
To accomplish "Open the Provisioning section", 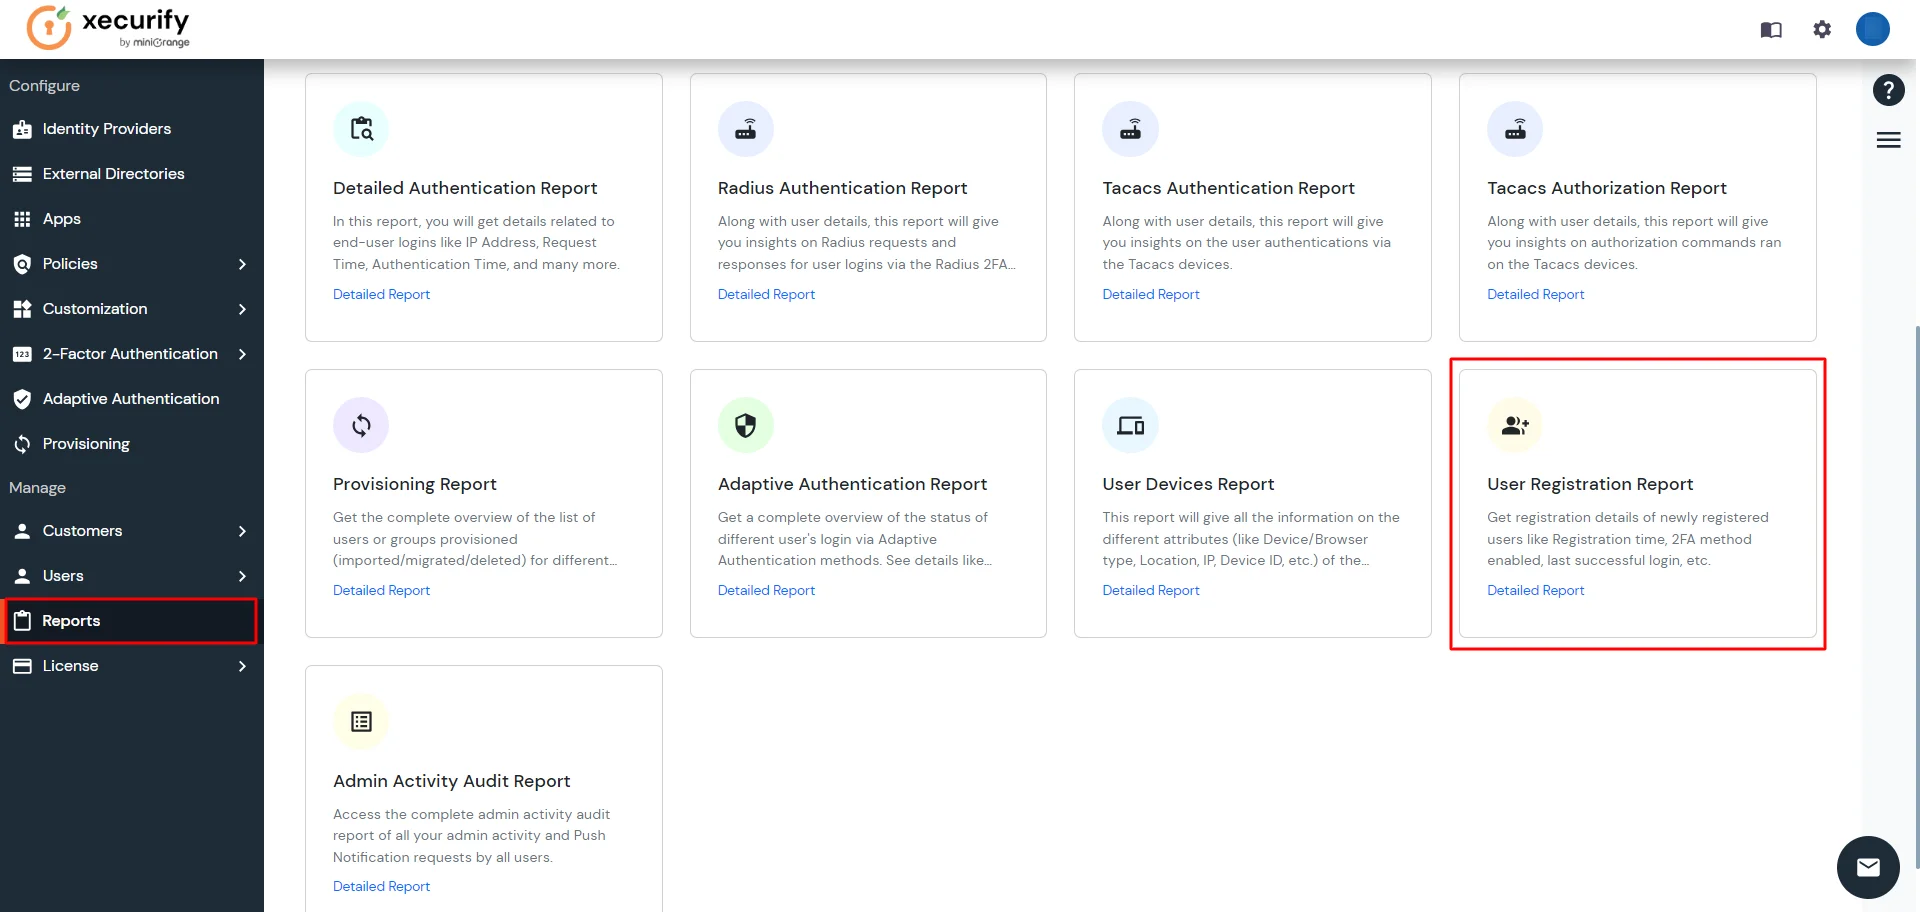I will tap(85, 443).
